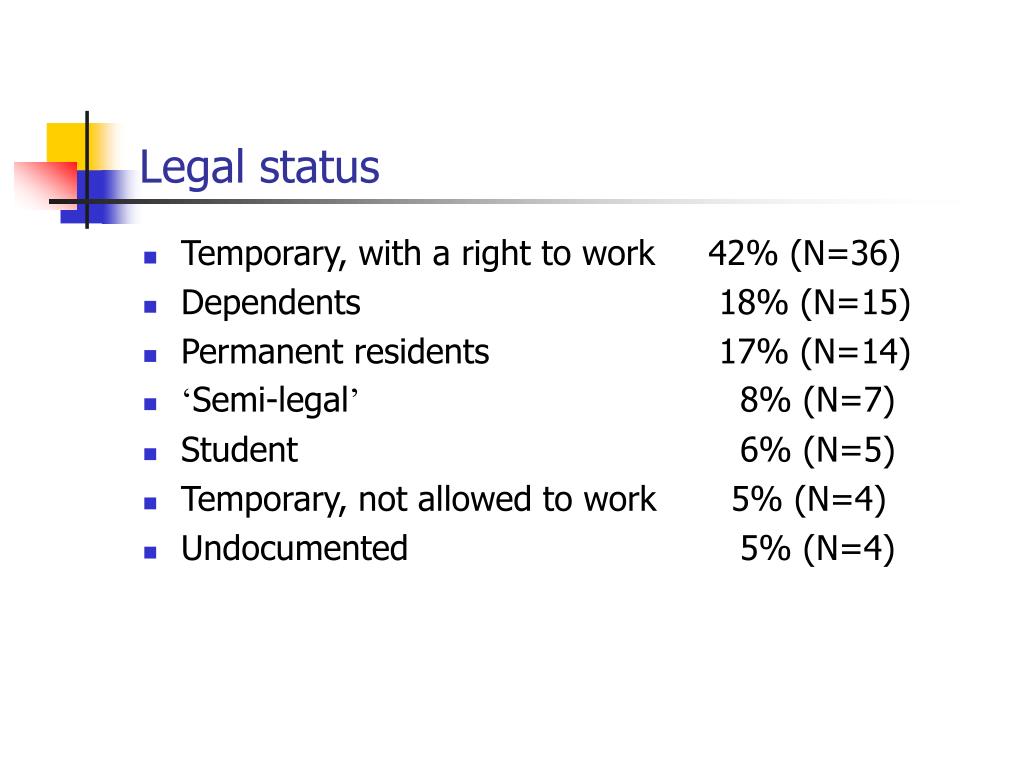Select the bullet marker next to Student
This screenshot has width=1024, height=768.
point(150,454)
